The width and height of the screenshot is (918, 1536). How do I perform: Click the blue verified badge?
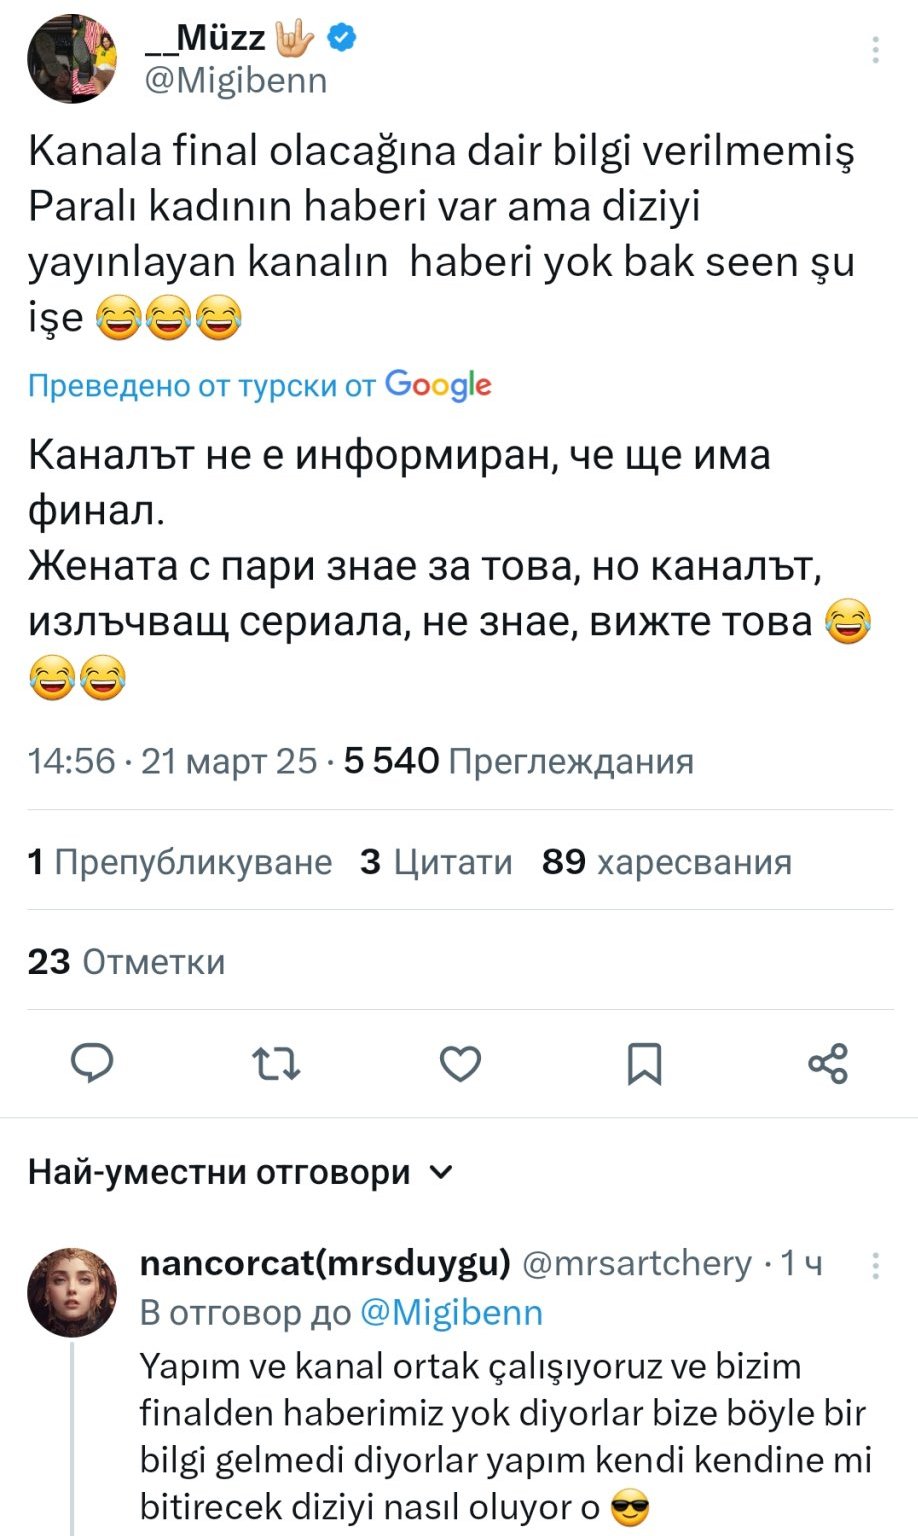[x=343, y=38]
